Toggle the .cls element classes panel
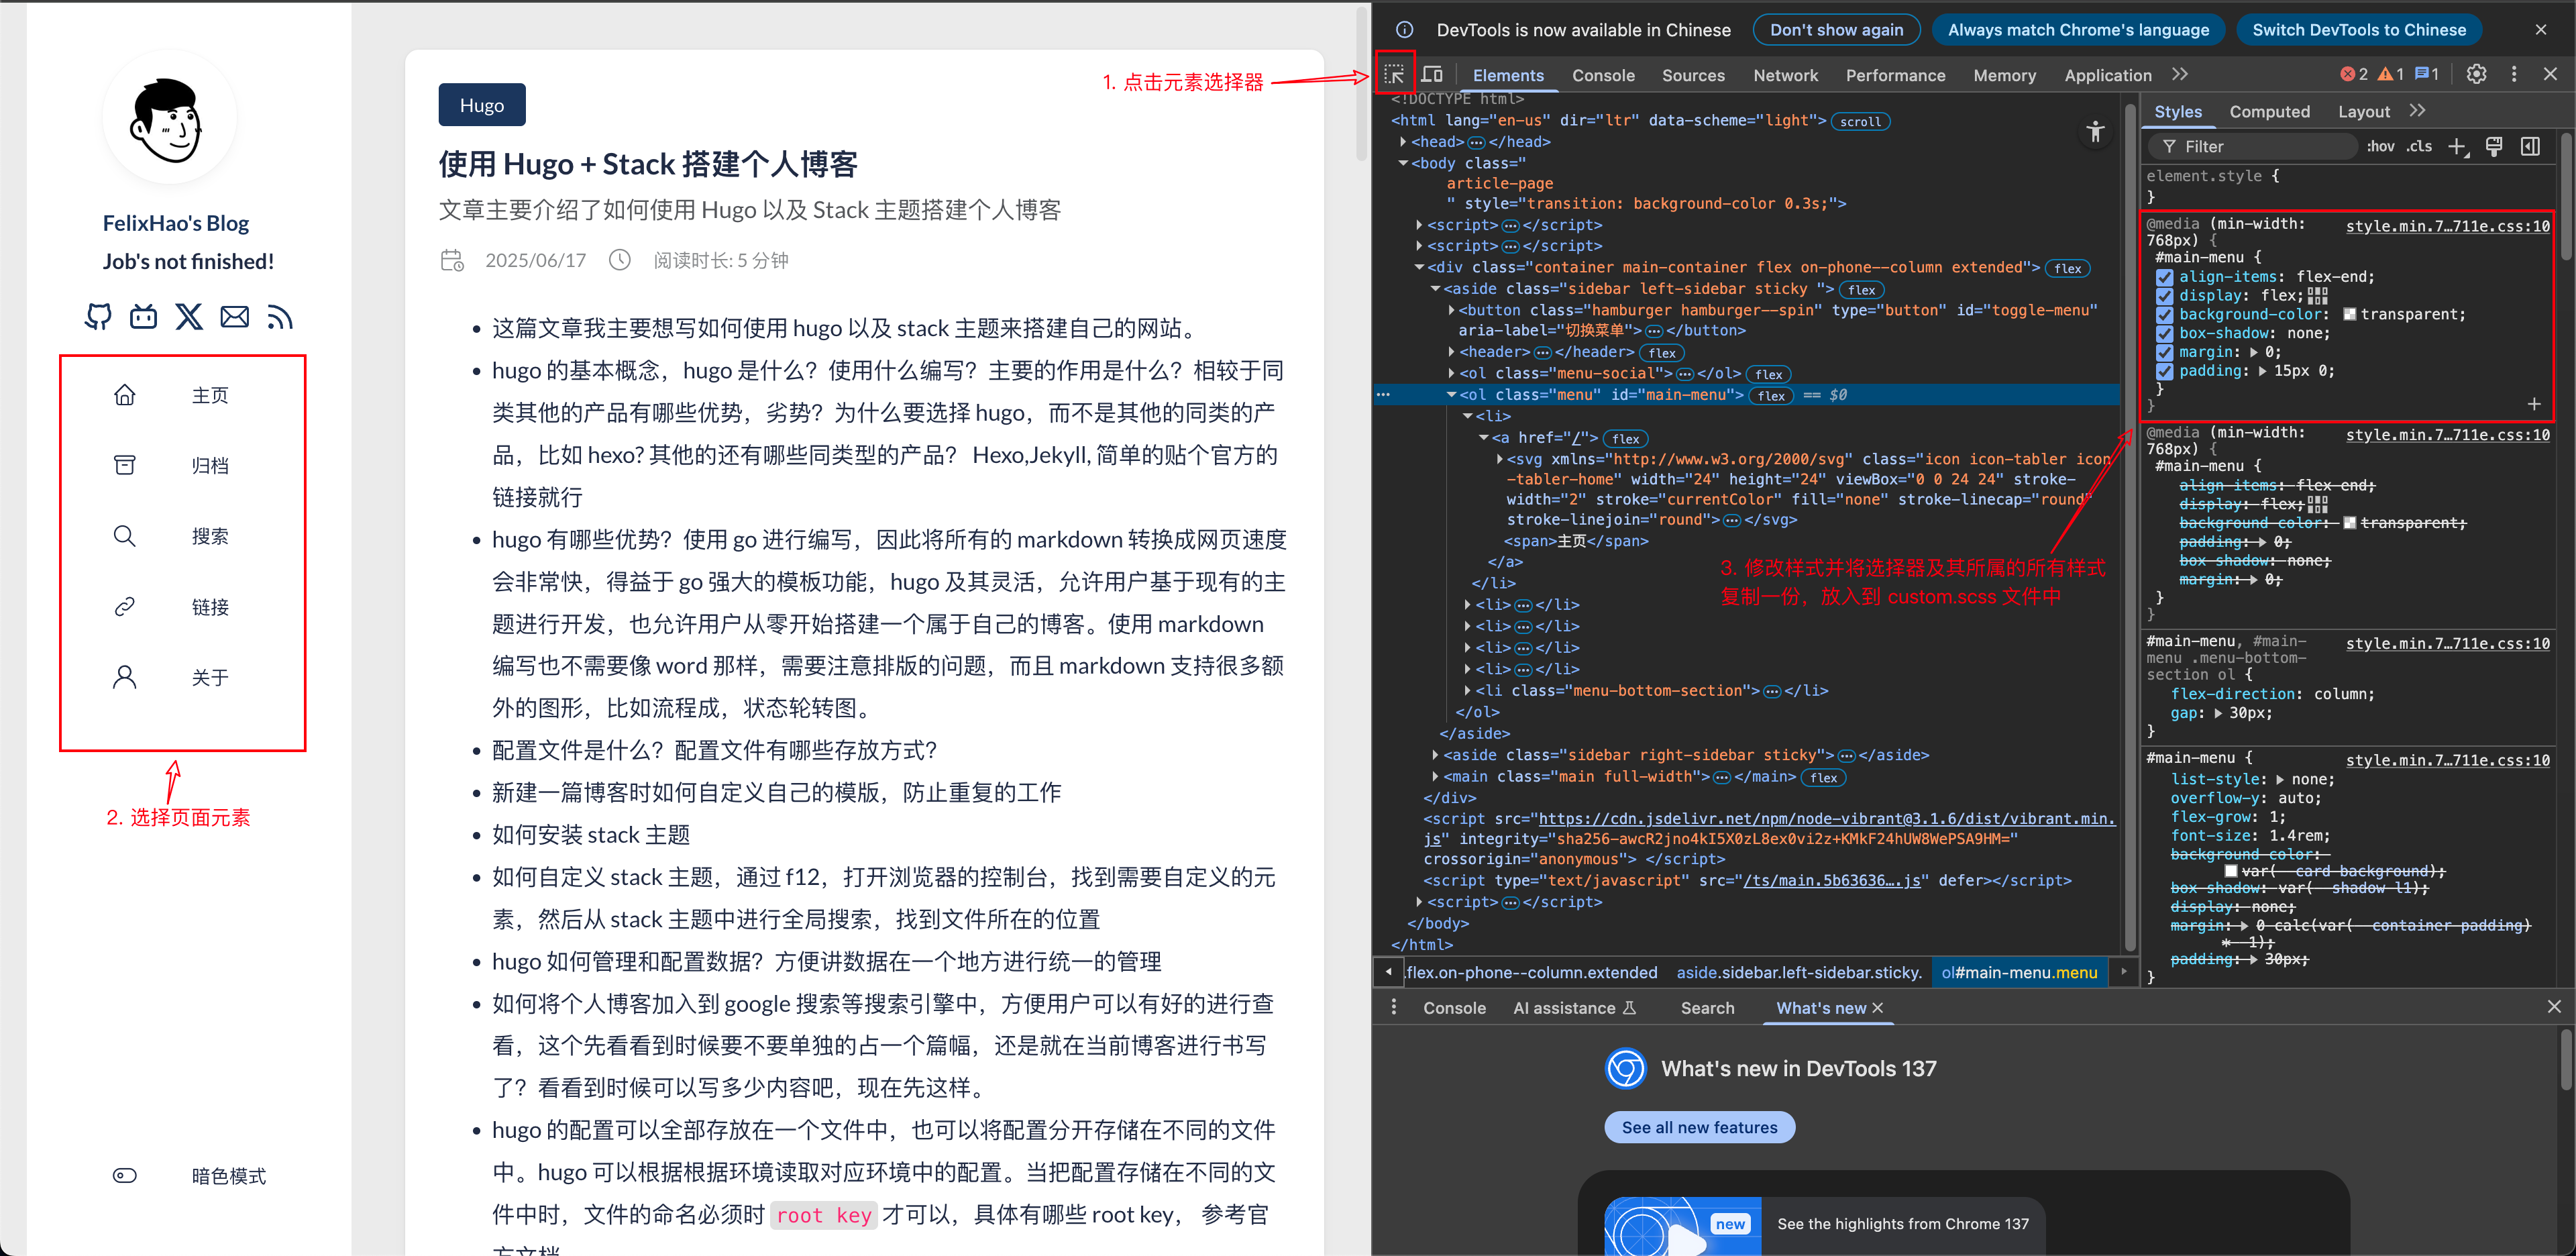 tap(2419, 147)
